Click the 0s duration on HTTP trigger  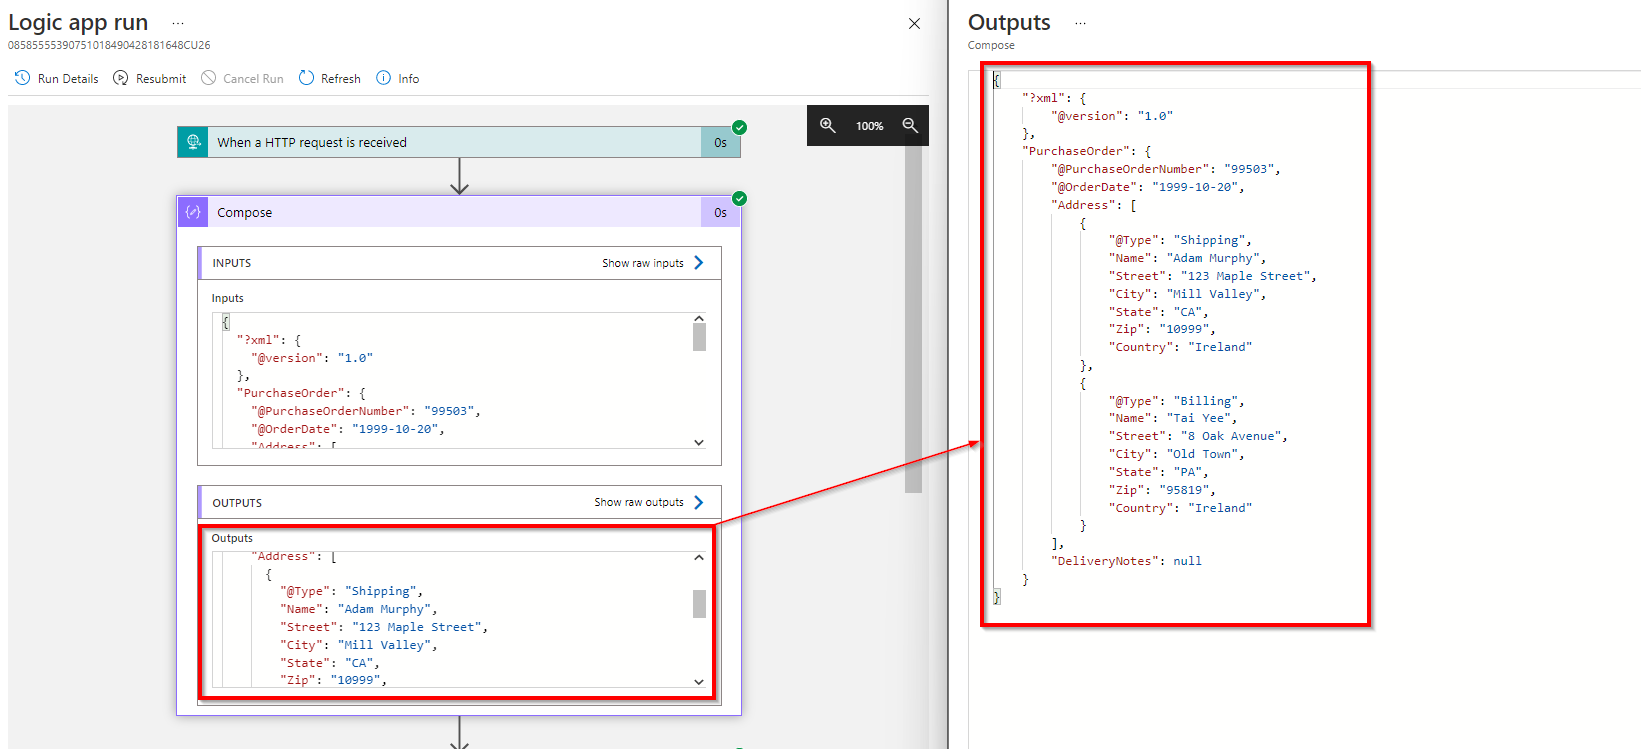720,142
